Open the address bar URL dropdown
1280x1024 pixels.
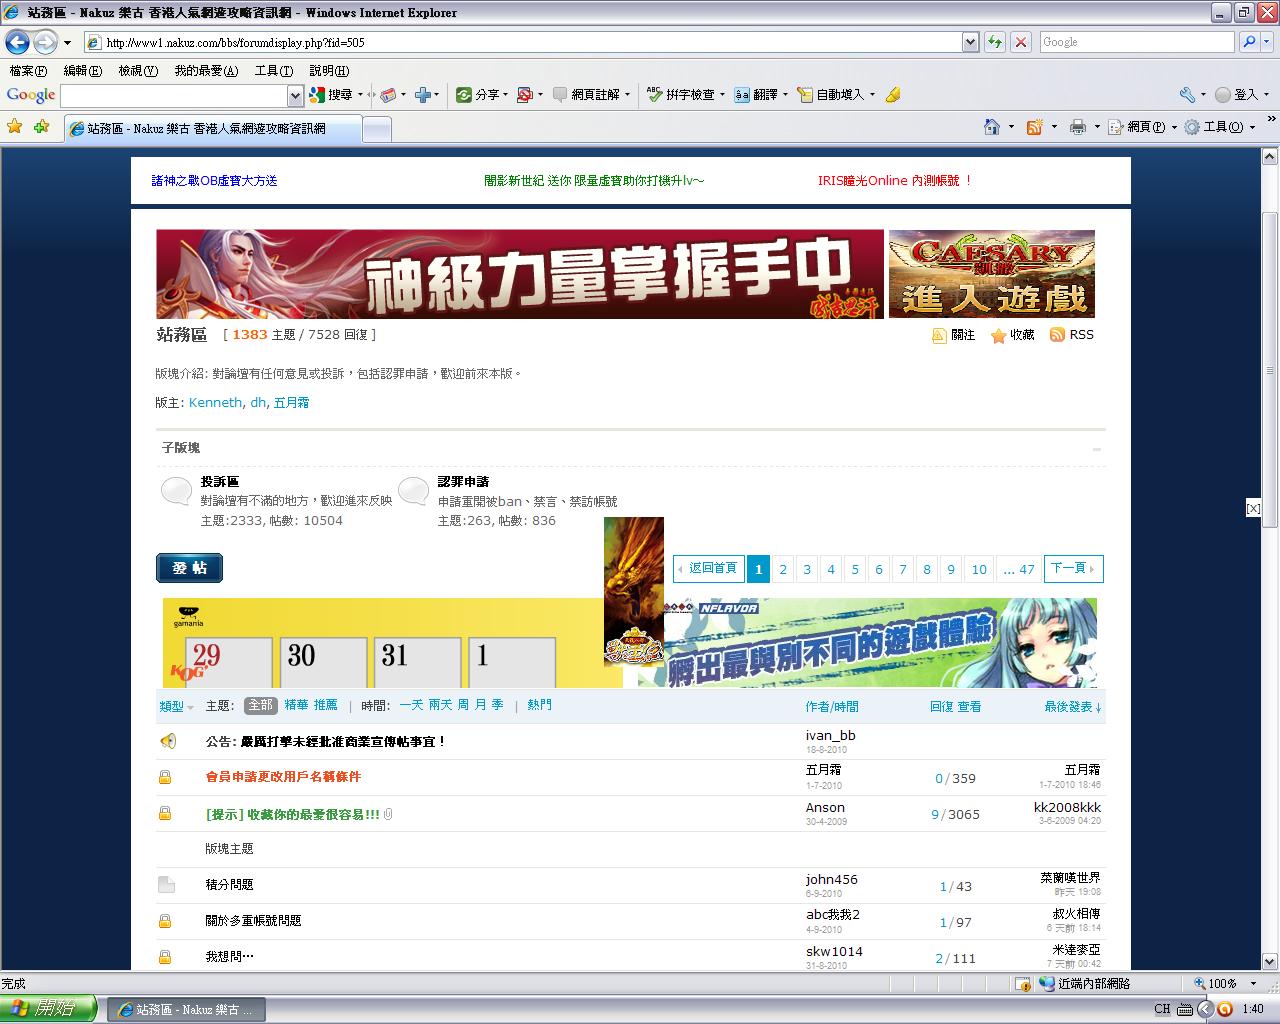[x=969, y=42]
